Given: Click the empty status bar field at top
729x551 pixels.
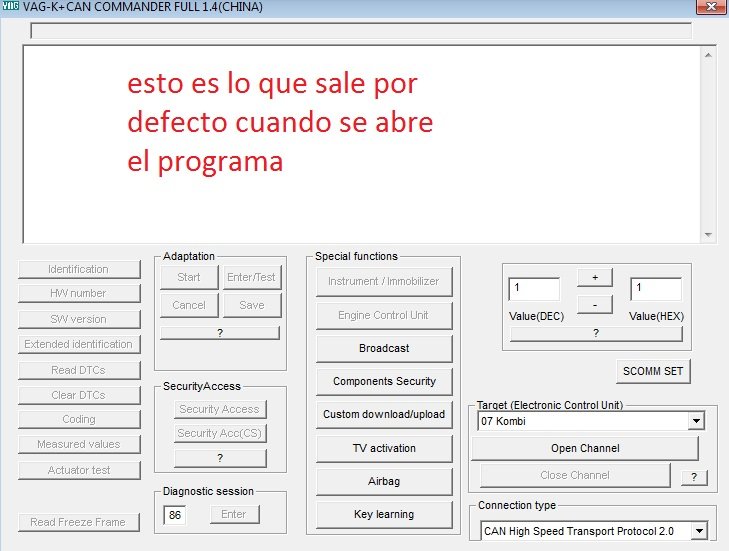Looking at the screenshot, I should tap(361, 30).
